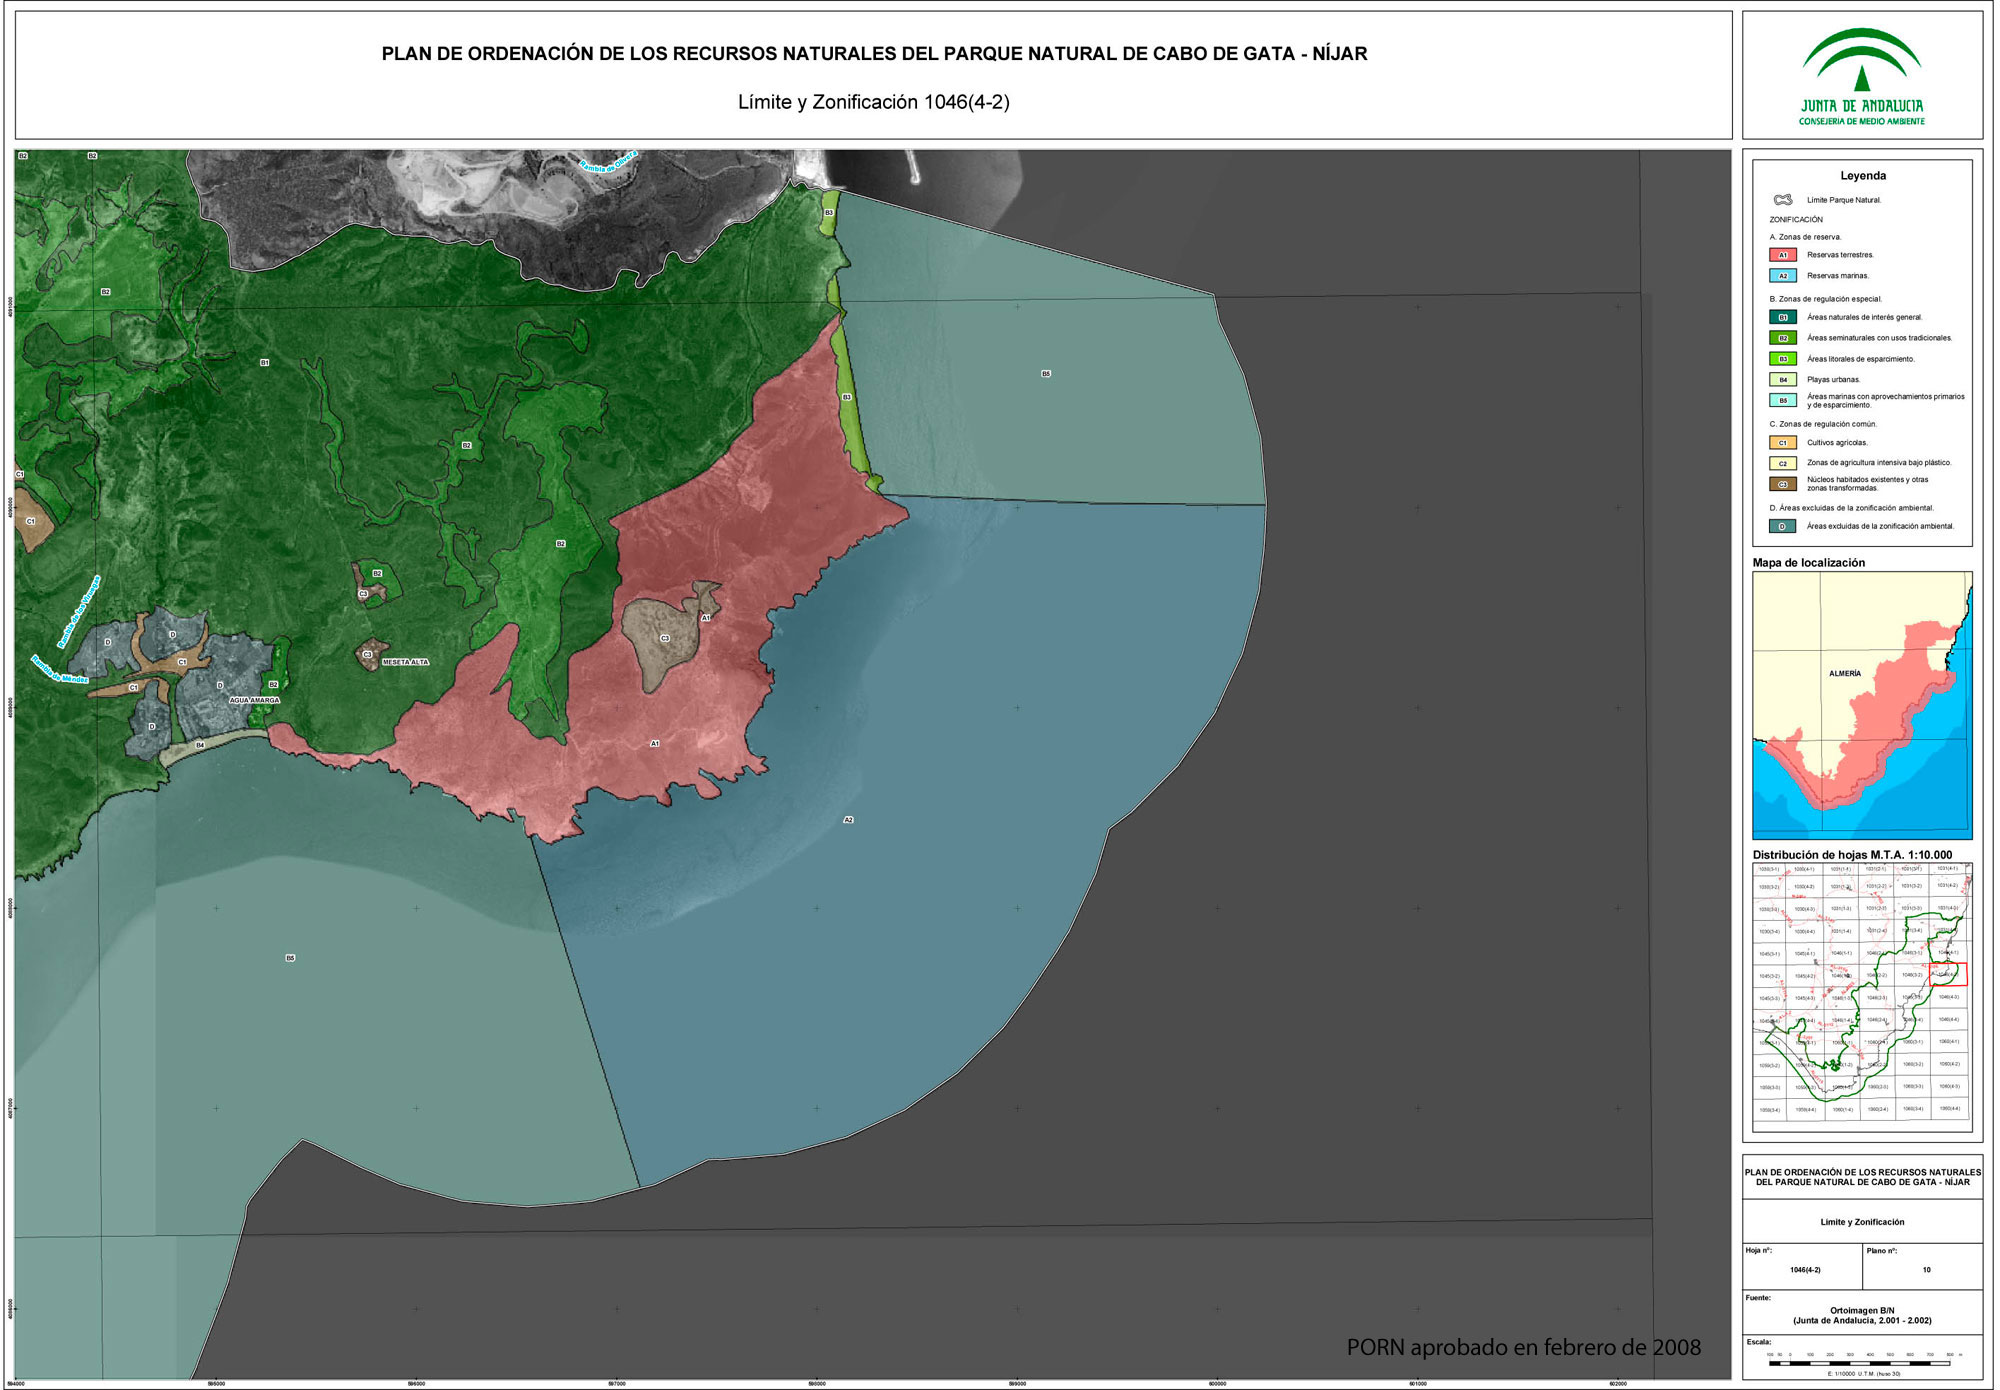This screenshot has width=2000, height=1390.
Task: Click the 'AGUA AMARGA' town label
Action: point(255,700)
